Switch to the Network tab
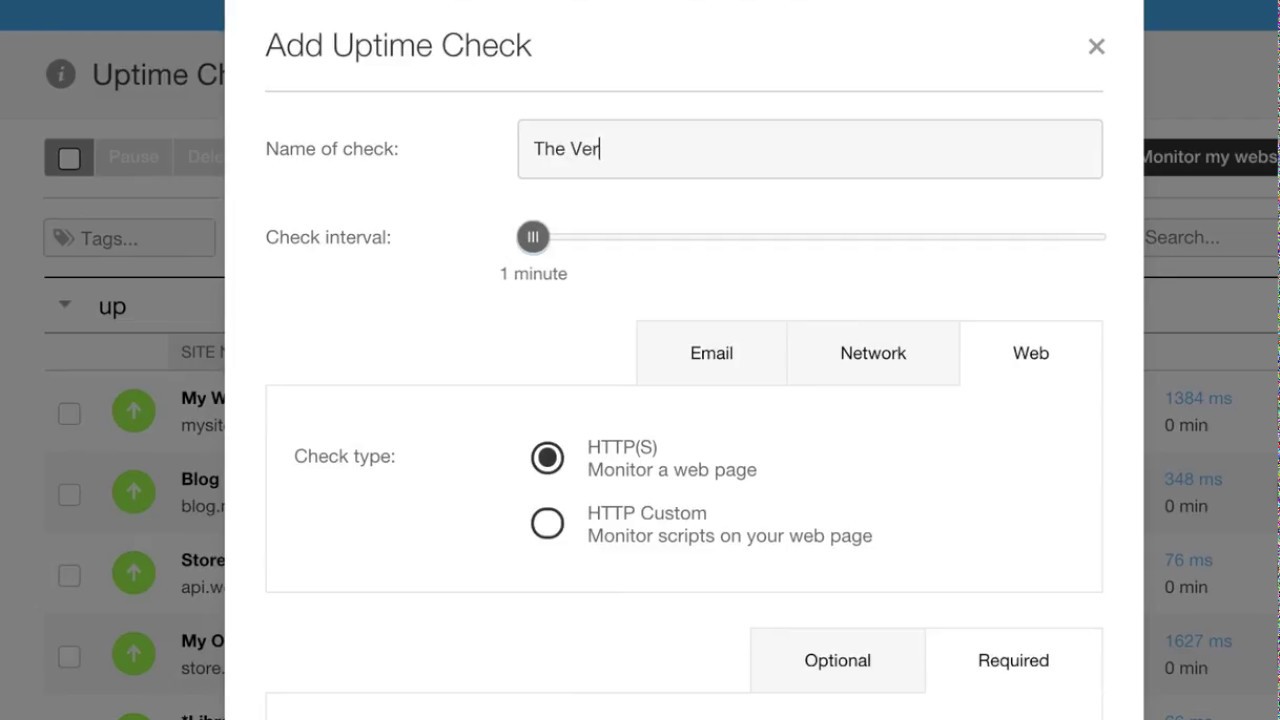Image resolution: width=1280 pixels, height=720 pixels. (873, 353)
